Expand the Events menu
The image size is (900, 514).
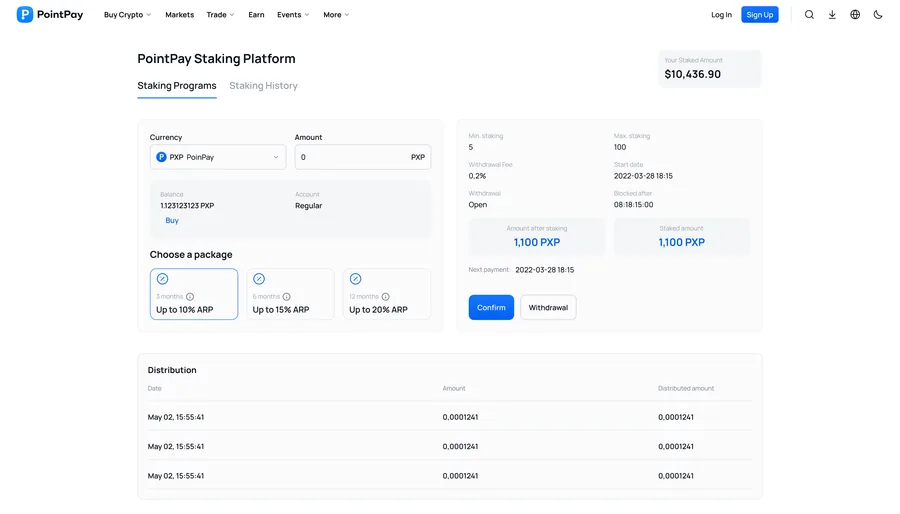tap(293, 15)
